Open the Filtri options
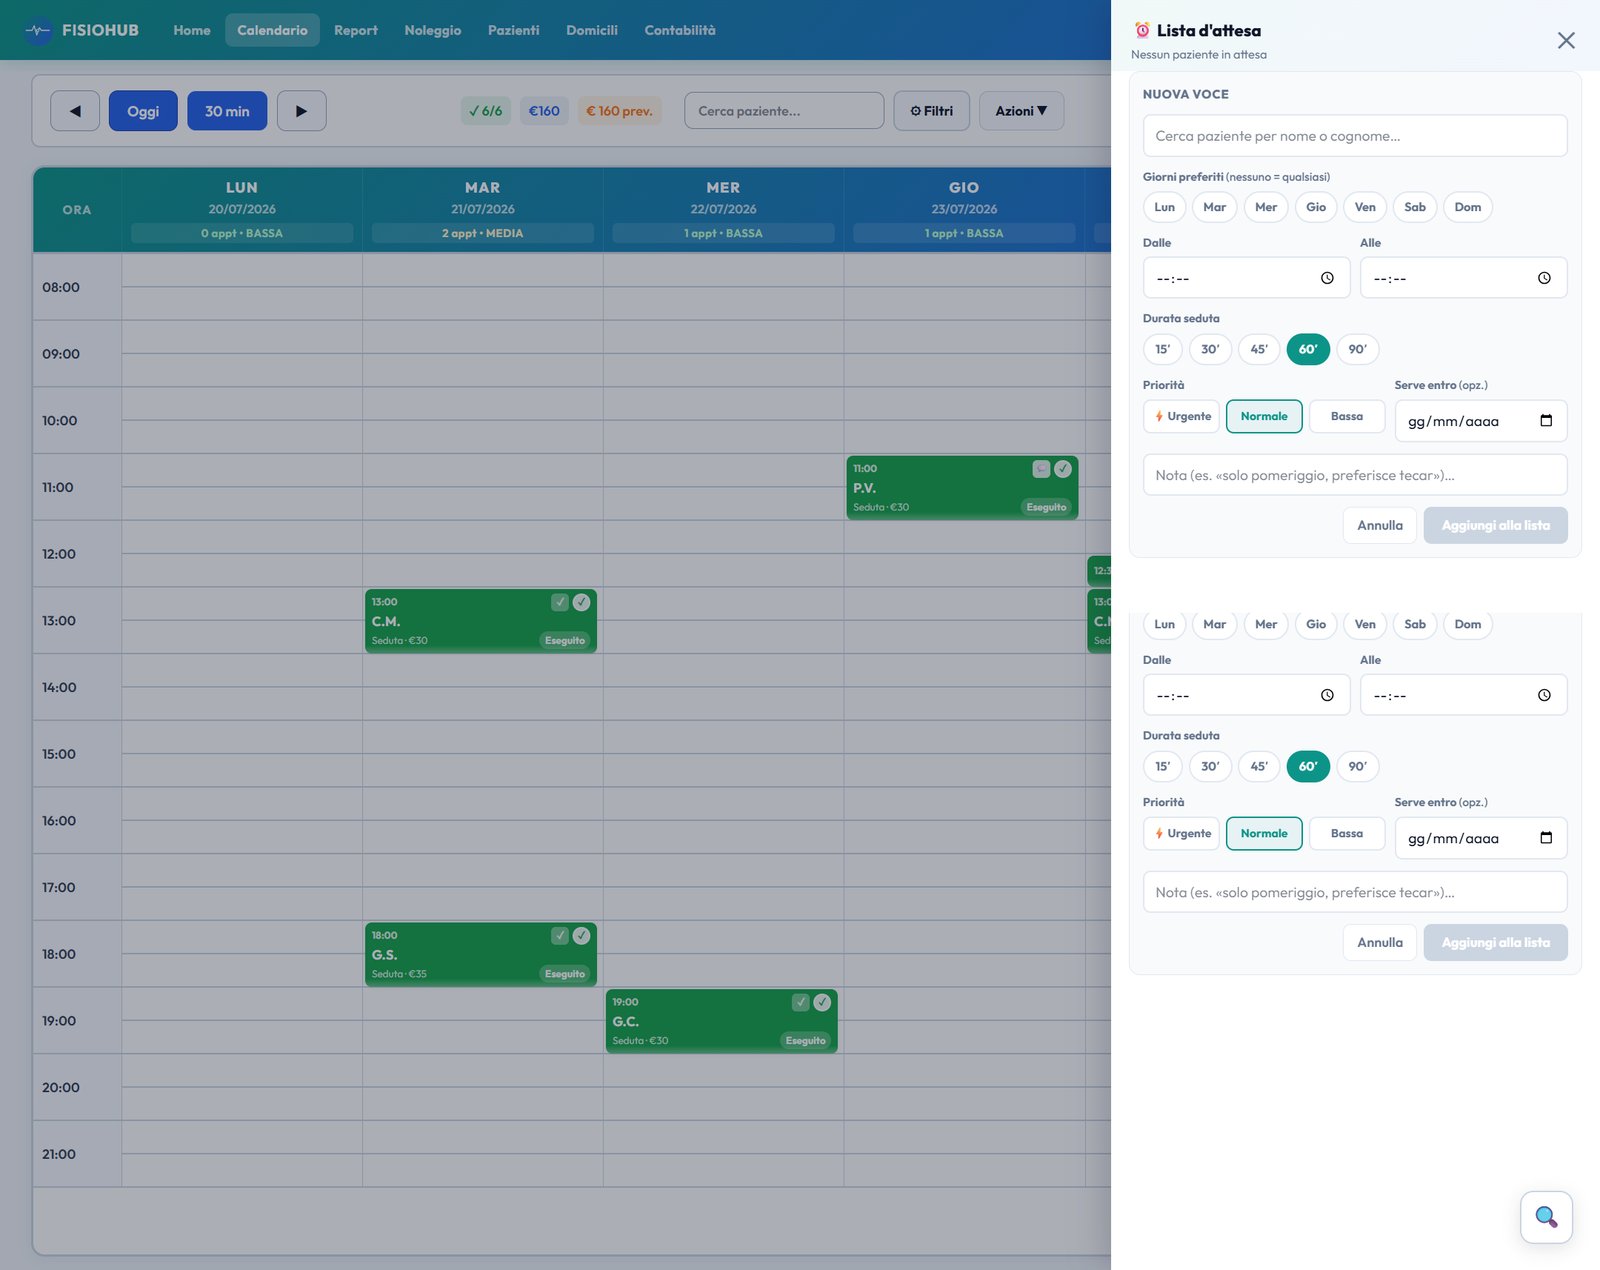 [x=932, y=111]
